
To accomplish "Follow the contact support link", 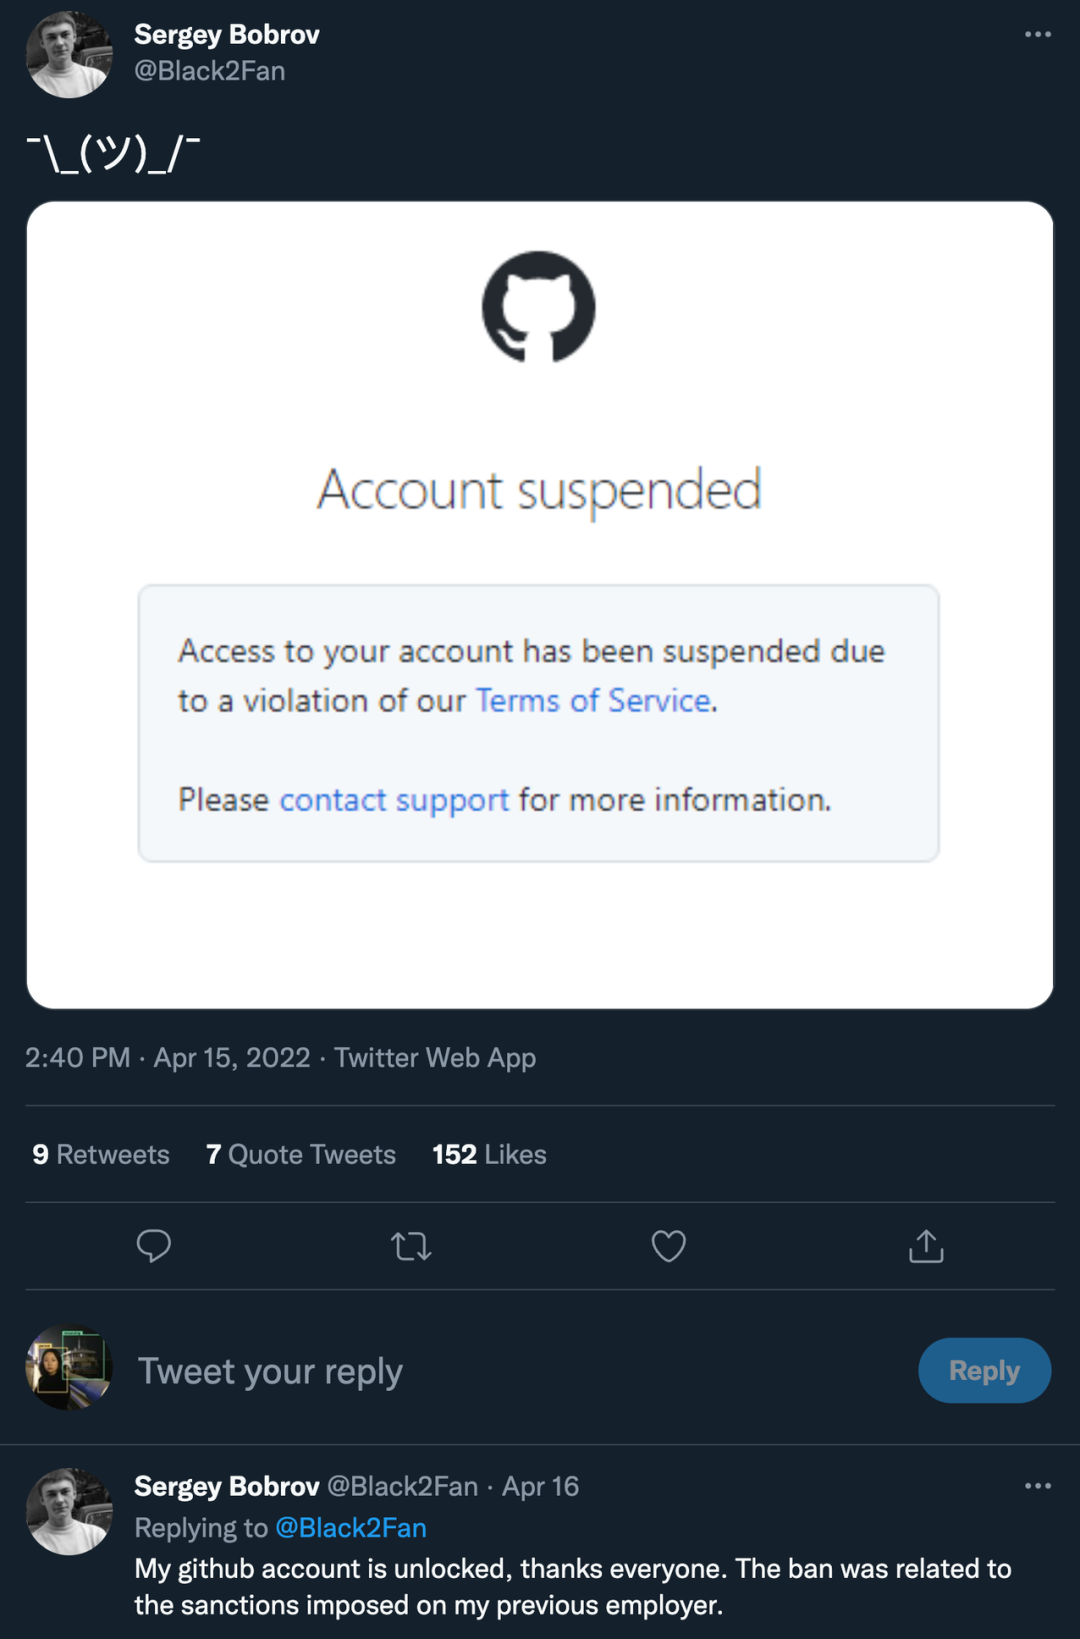I will [x=394, y=800].
